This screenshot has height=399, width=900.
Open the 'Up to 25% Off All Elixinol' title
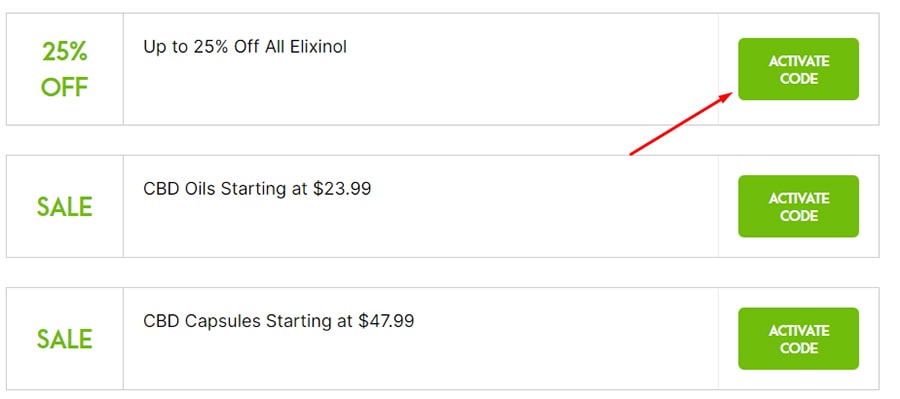[245, 47]
